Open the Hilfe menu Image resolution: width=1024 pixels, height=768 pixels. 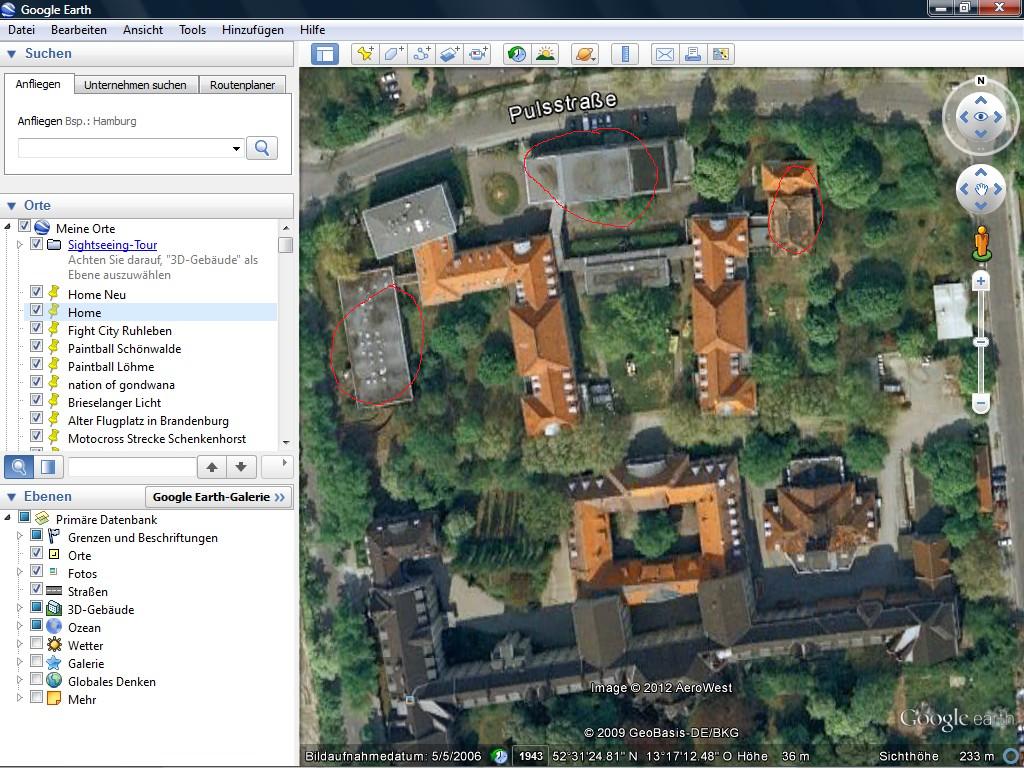[312, 30]
